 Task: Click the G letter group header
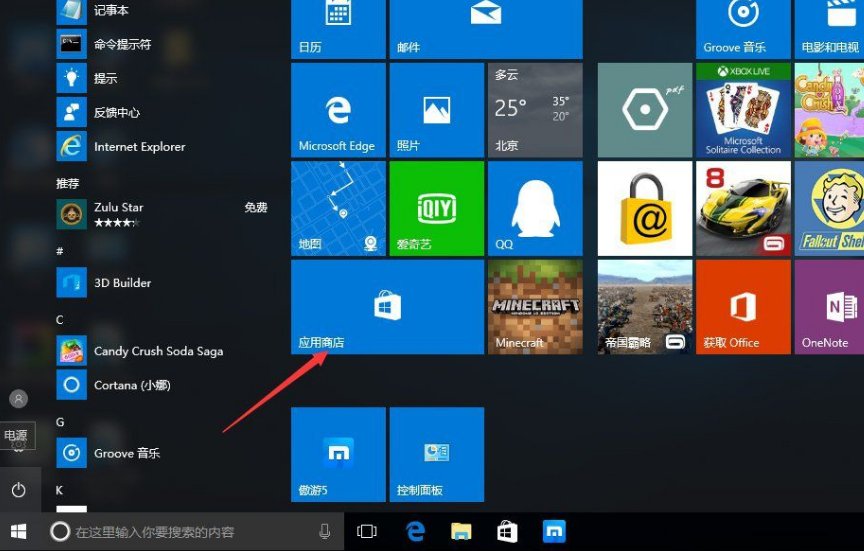[60, 422]
